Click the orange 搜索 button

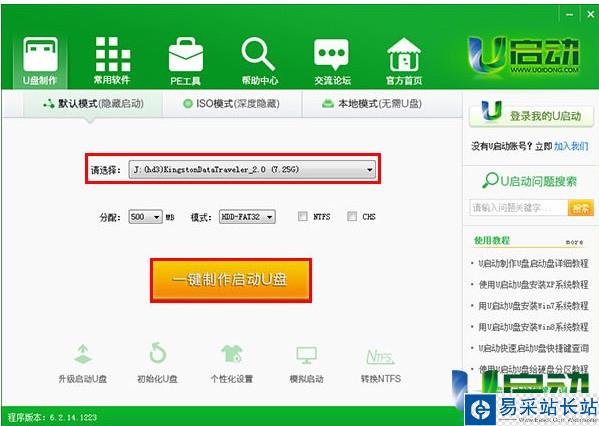tap(581, 208)
